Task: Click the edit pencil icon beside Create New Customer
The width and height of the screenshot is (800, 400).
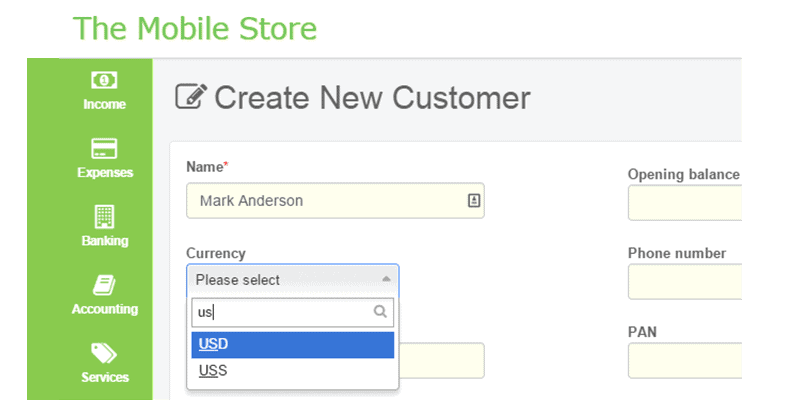Action: [191, 96]
